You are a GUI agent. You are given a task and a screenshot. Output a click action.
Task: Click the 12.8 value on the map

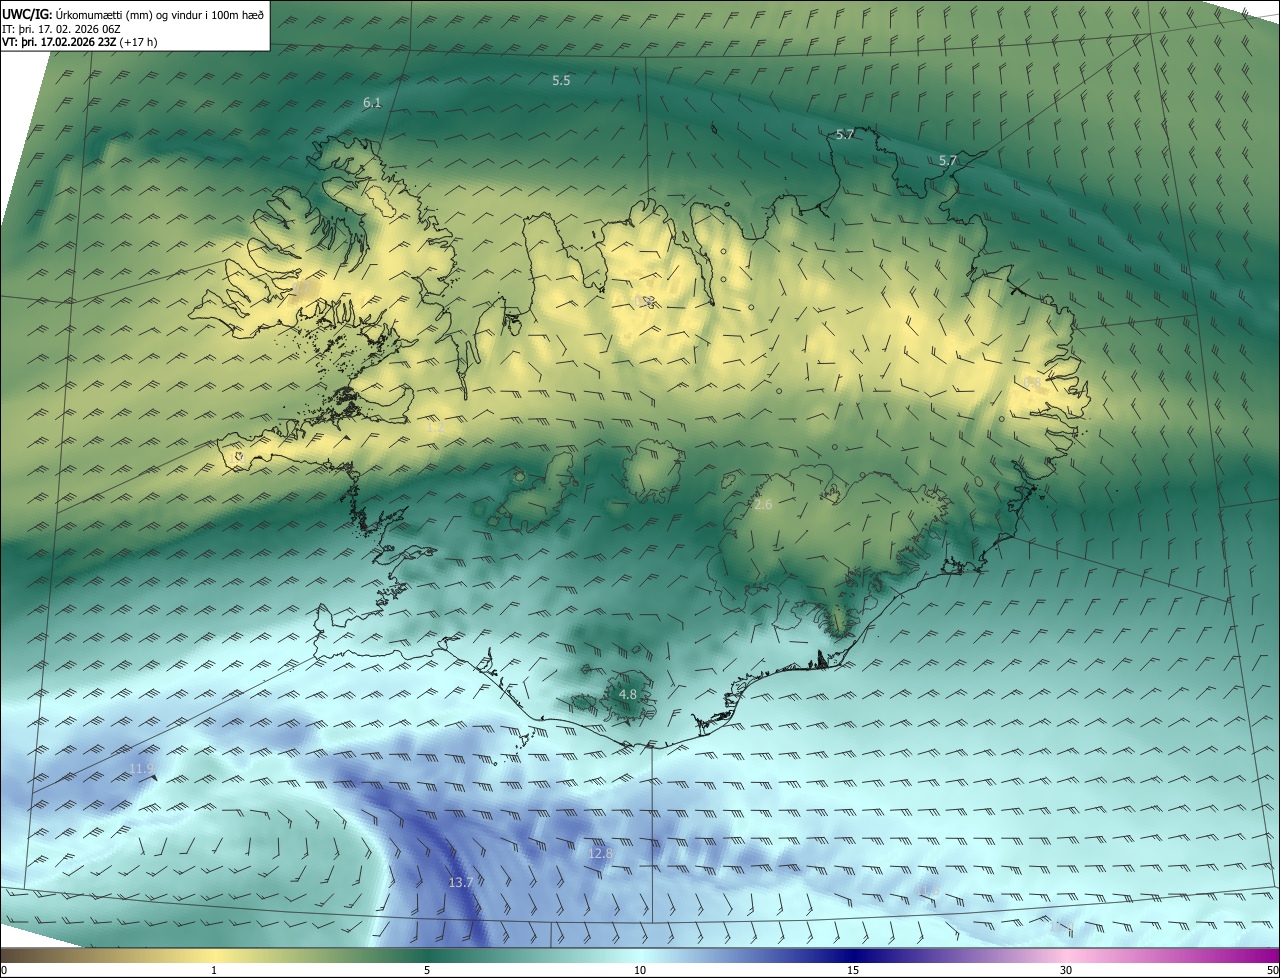point(600,853)
